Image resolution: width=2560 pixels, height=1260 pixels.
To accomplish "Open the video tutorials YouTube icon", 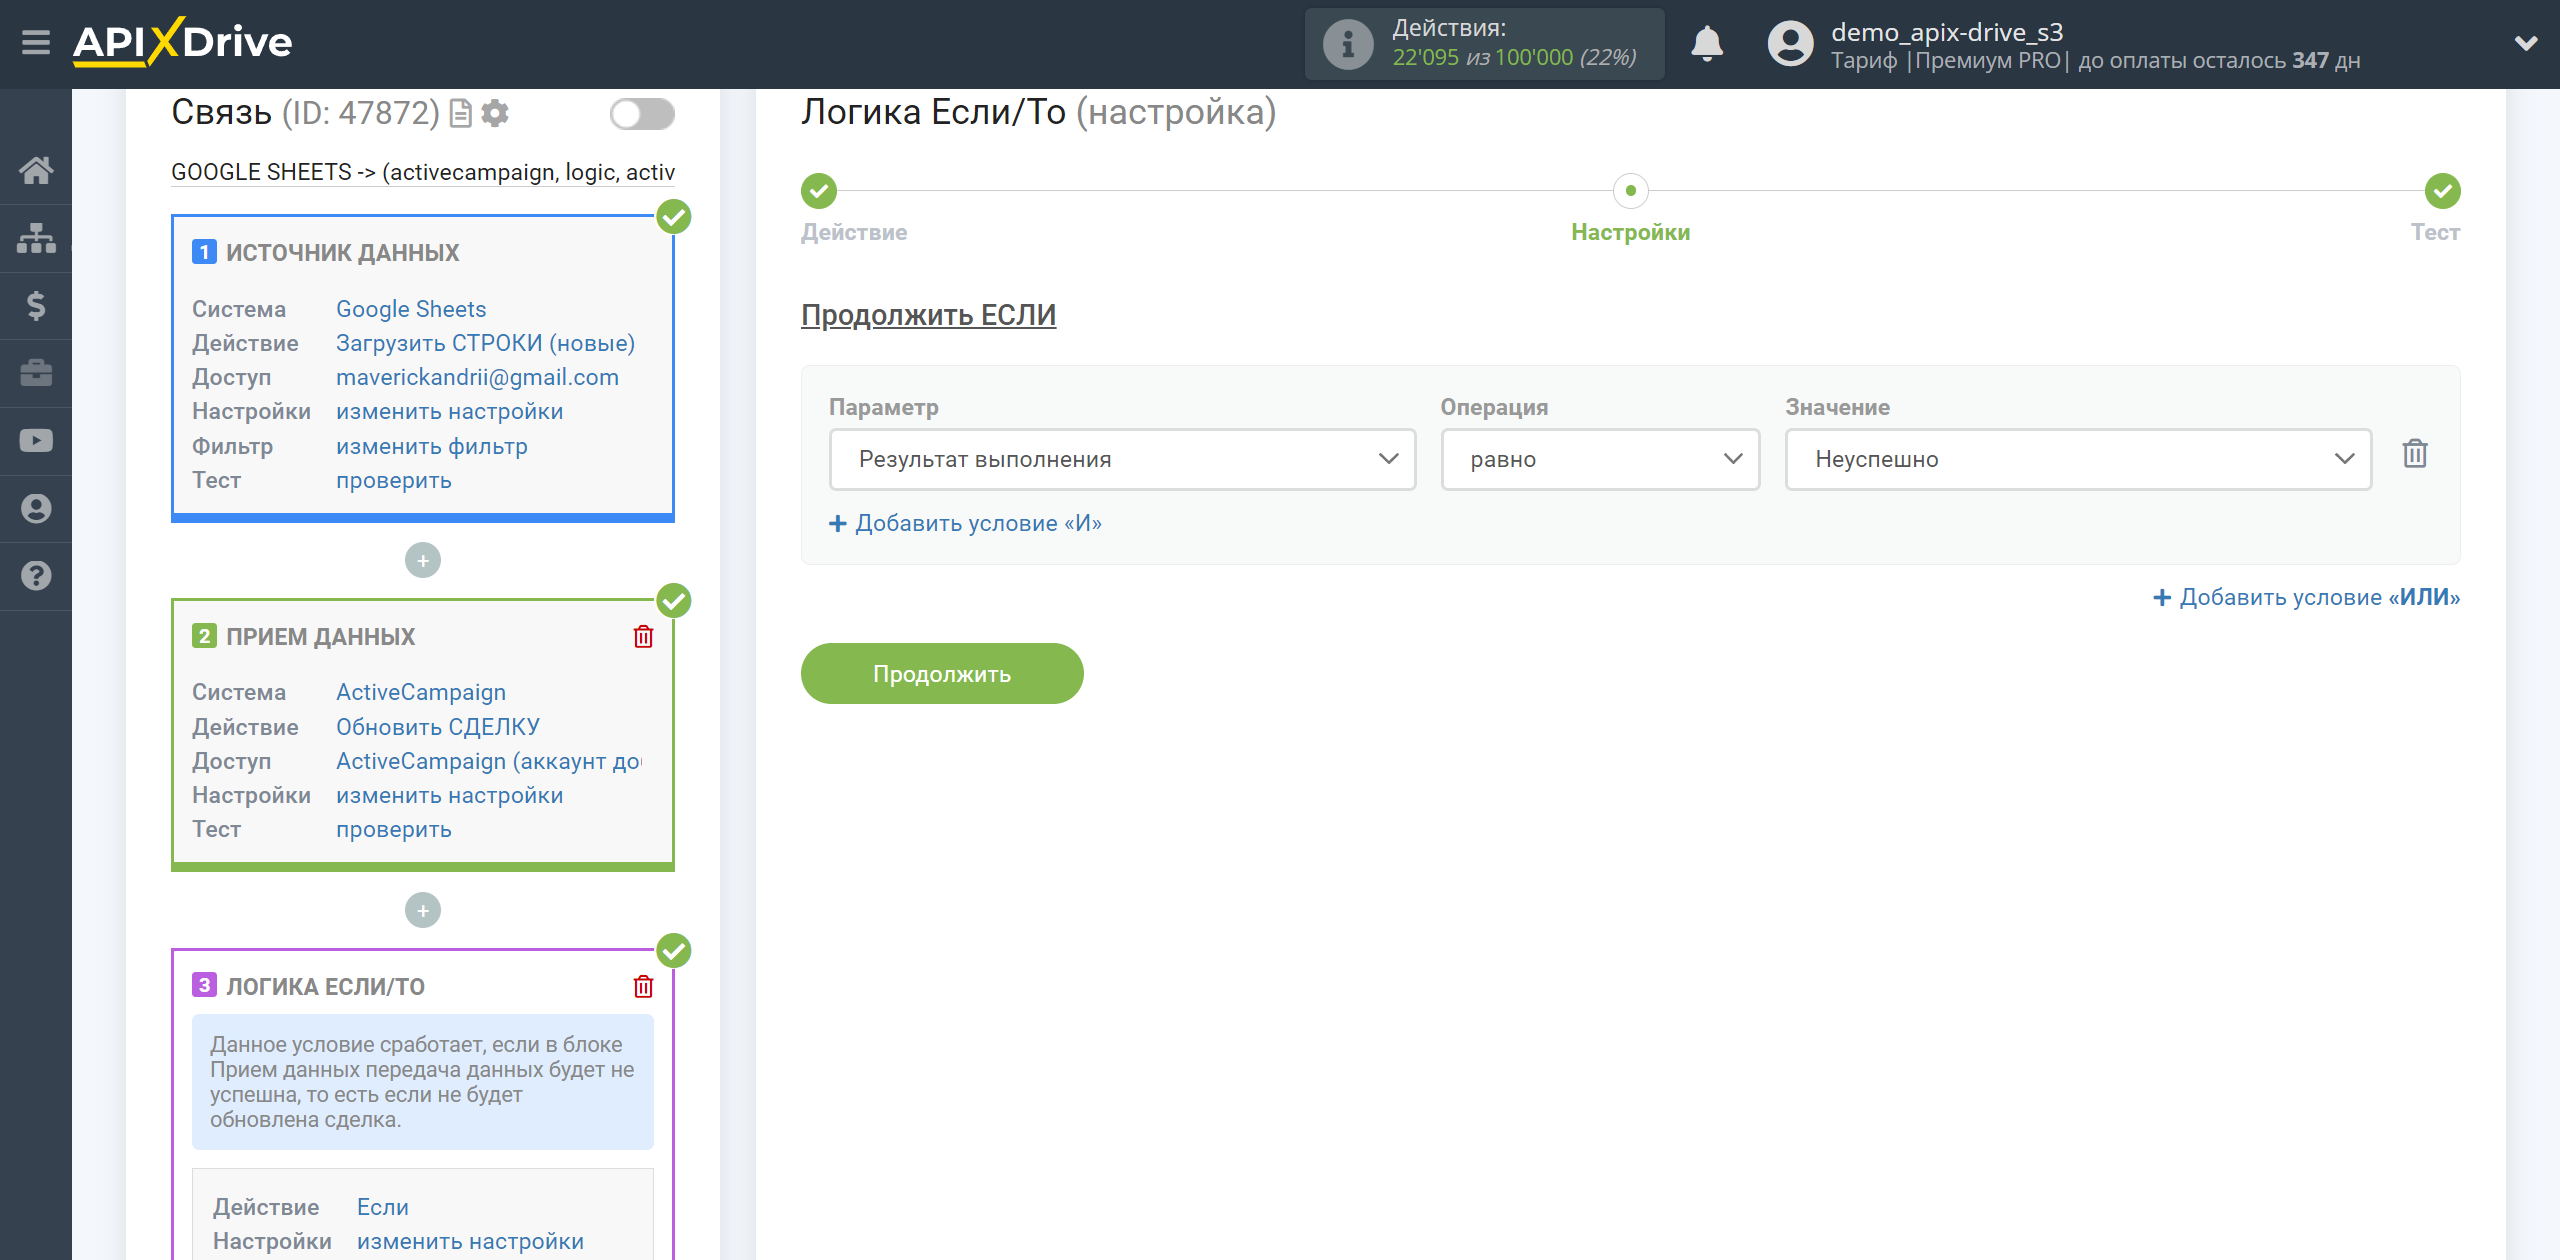I will coord(36,441).
